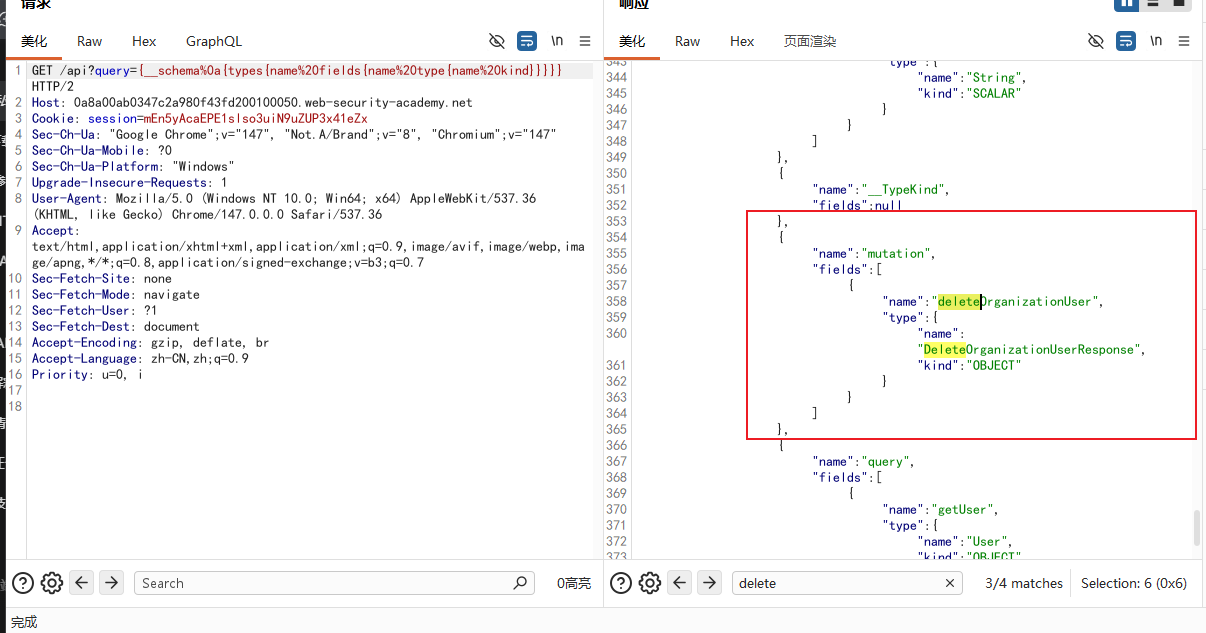Viewport: 1206px width, 633px height.
Task: Open search settings gear in request panel
Action: tap(52, 583)
